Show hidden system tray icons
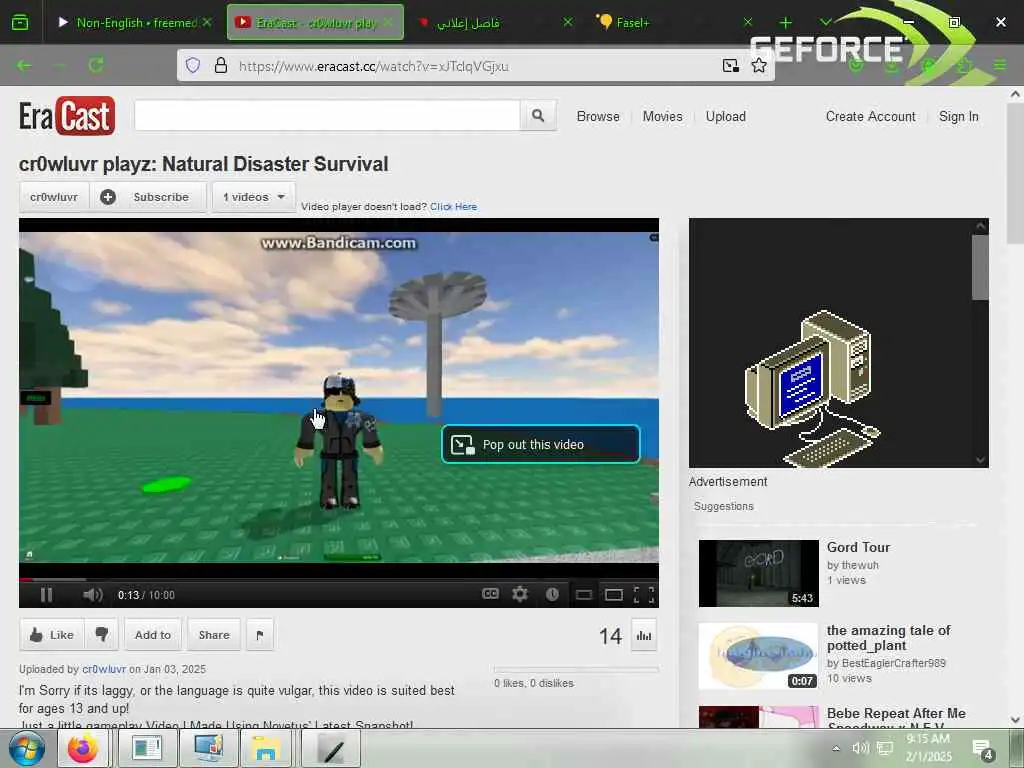1024x768 pixels. point(836,749)
